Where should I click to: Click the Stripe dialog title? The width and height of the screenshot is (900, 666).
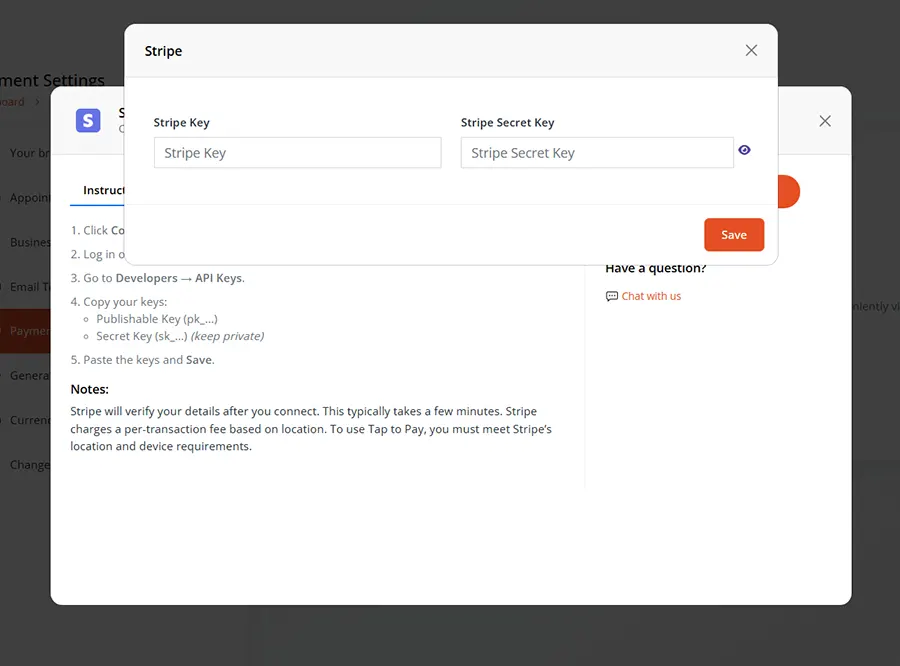coord(163,51)
